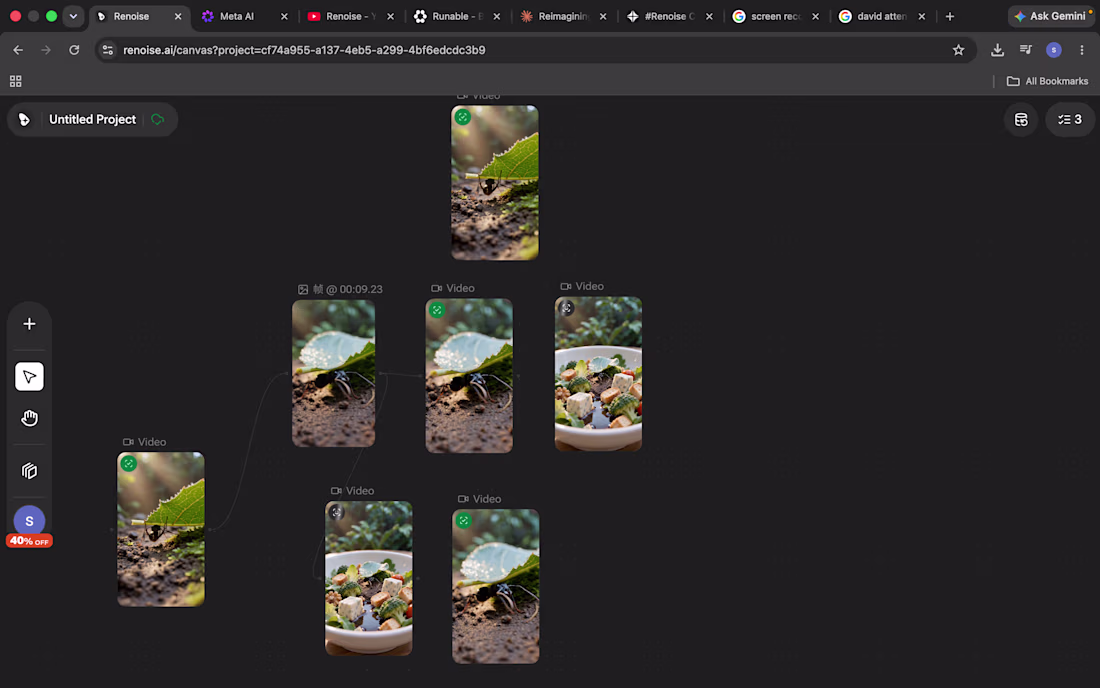The width and height of the screenshot is (1100, 688).
Task: Click the frame @ 00:09.23 label
Action: pos(340,289)
